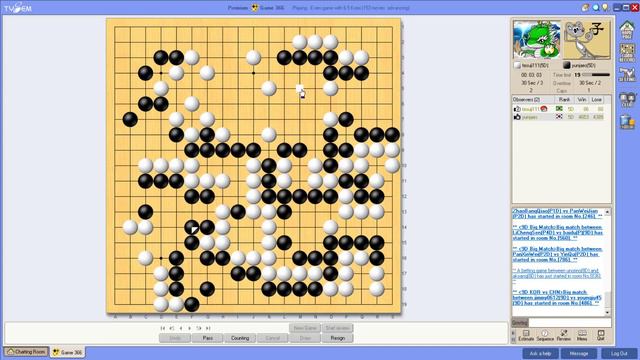
Task: Click the Counting button
Action: [240, 338]
